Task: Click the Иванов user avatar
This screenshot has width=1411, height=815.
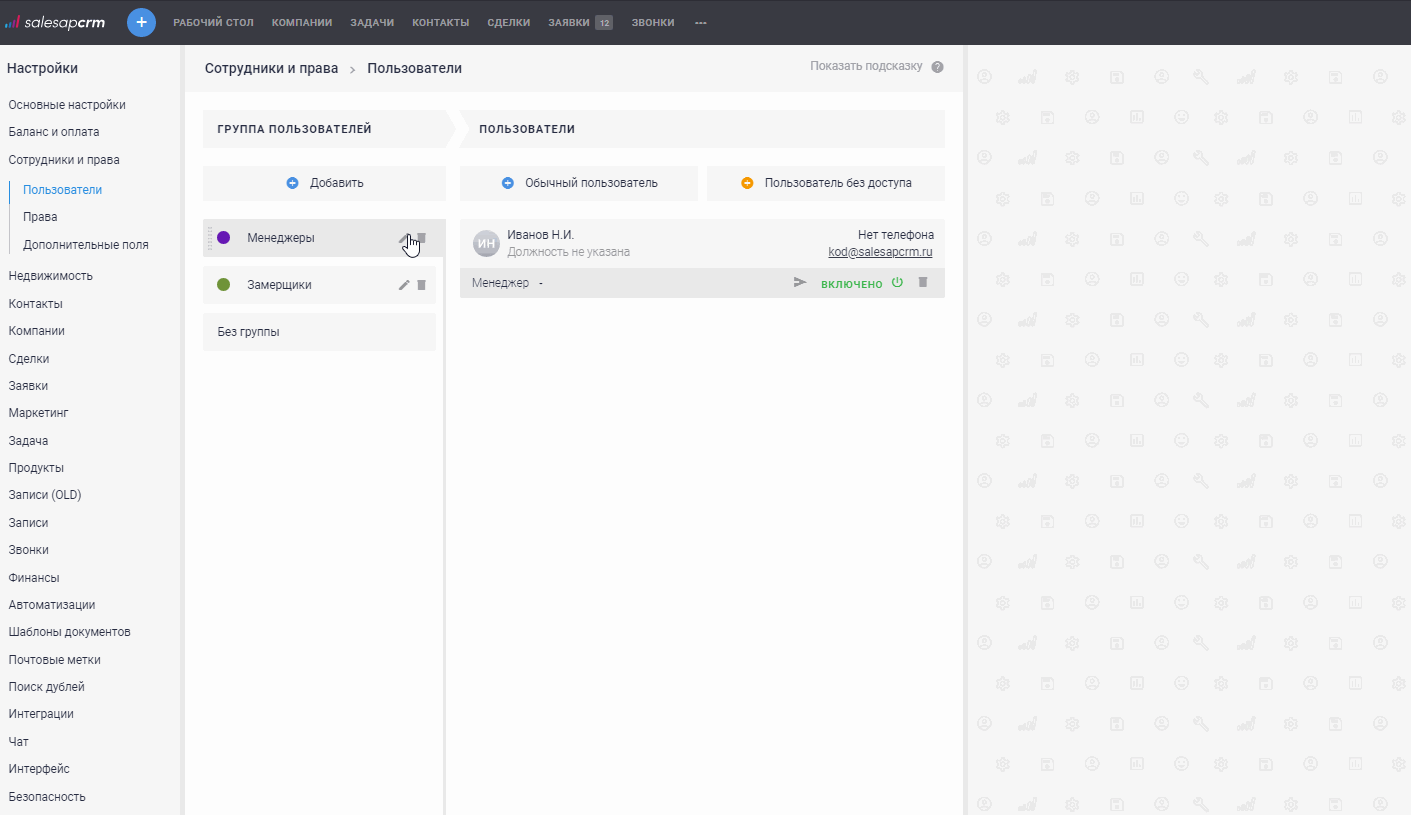Action: tap(486, 243)
